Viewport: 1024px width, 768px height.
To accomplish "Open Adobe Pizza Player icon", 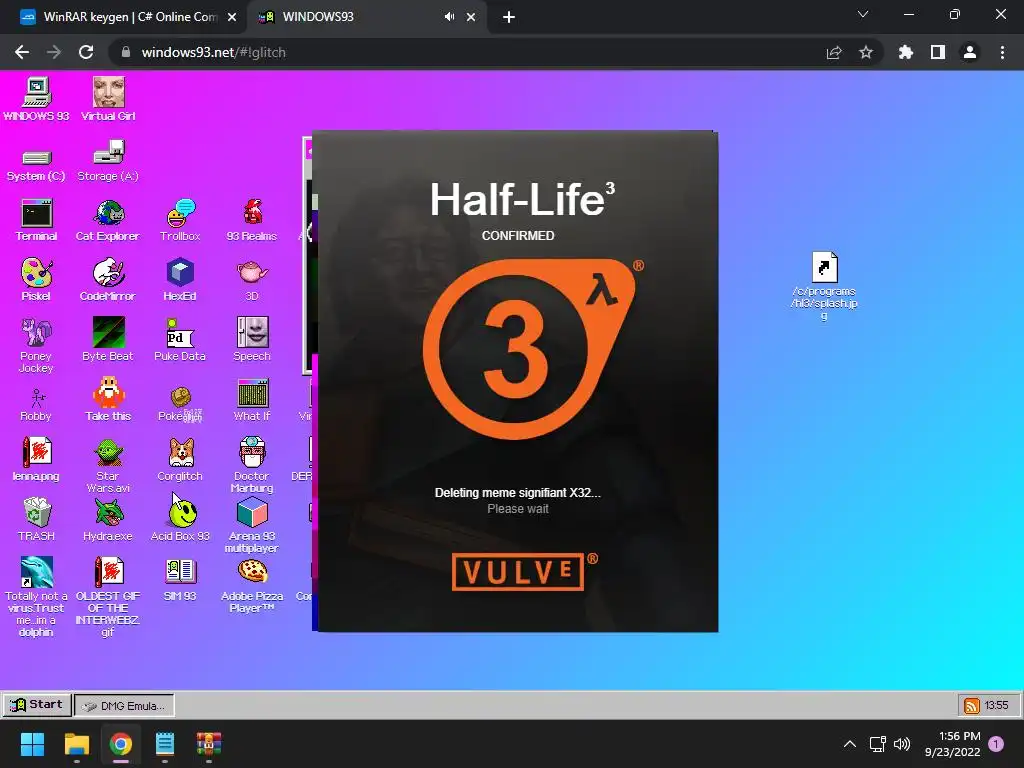I will 252,586.
